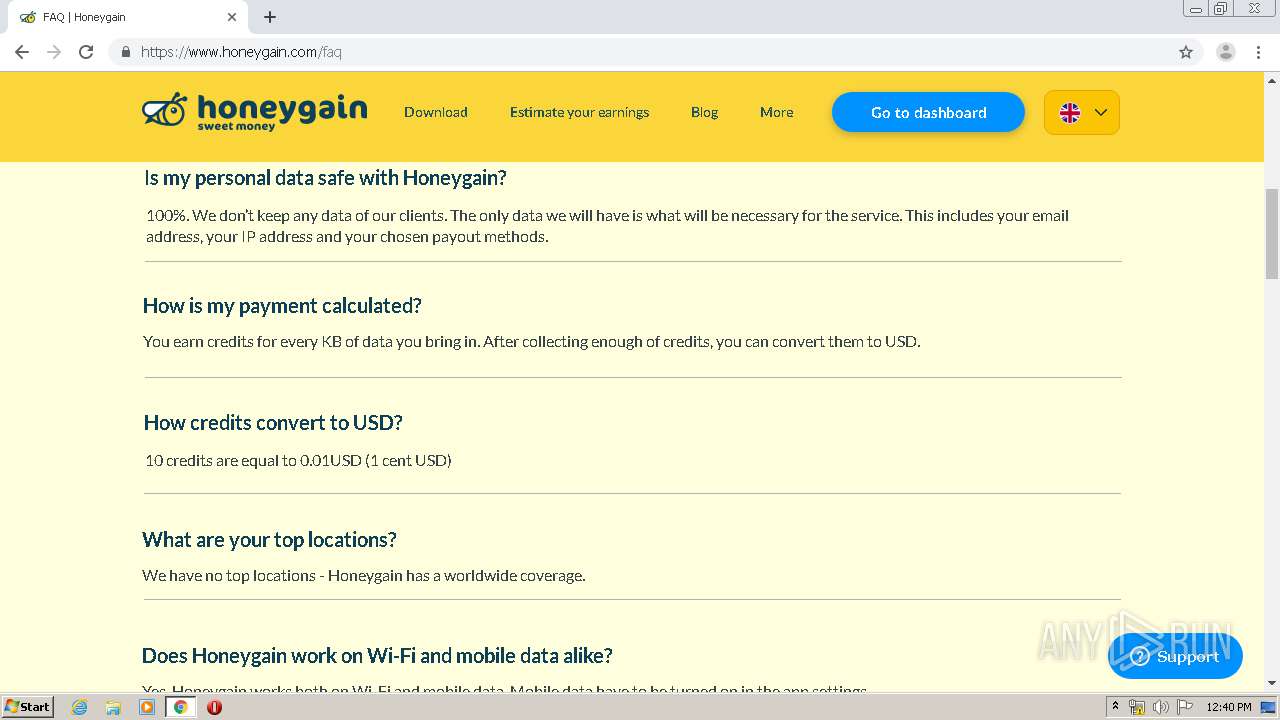Select the FAQ | Honeygain browser tab
The height and width of the screenshot is (720, 1280).
click(127, 17)
